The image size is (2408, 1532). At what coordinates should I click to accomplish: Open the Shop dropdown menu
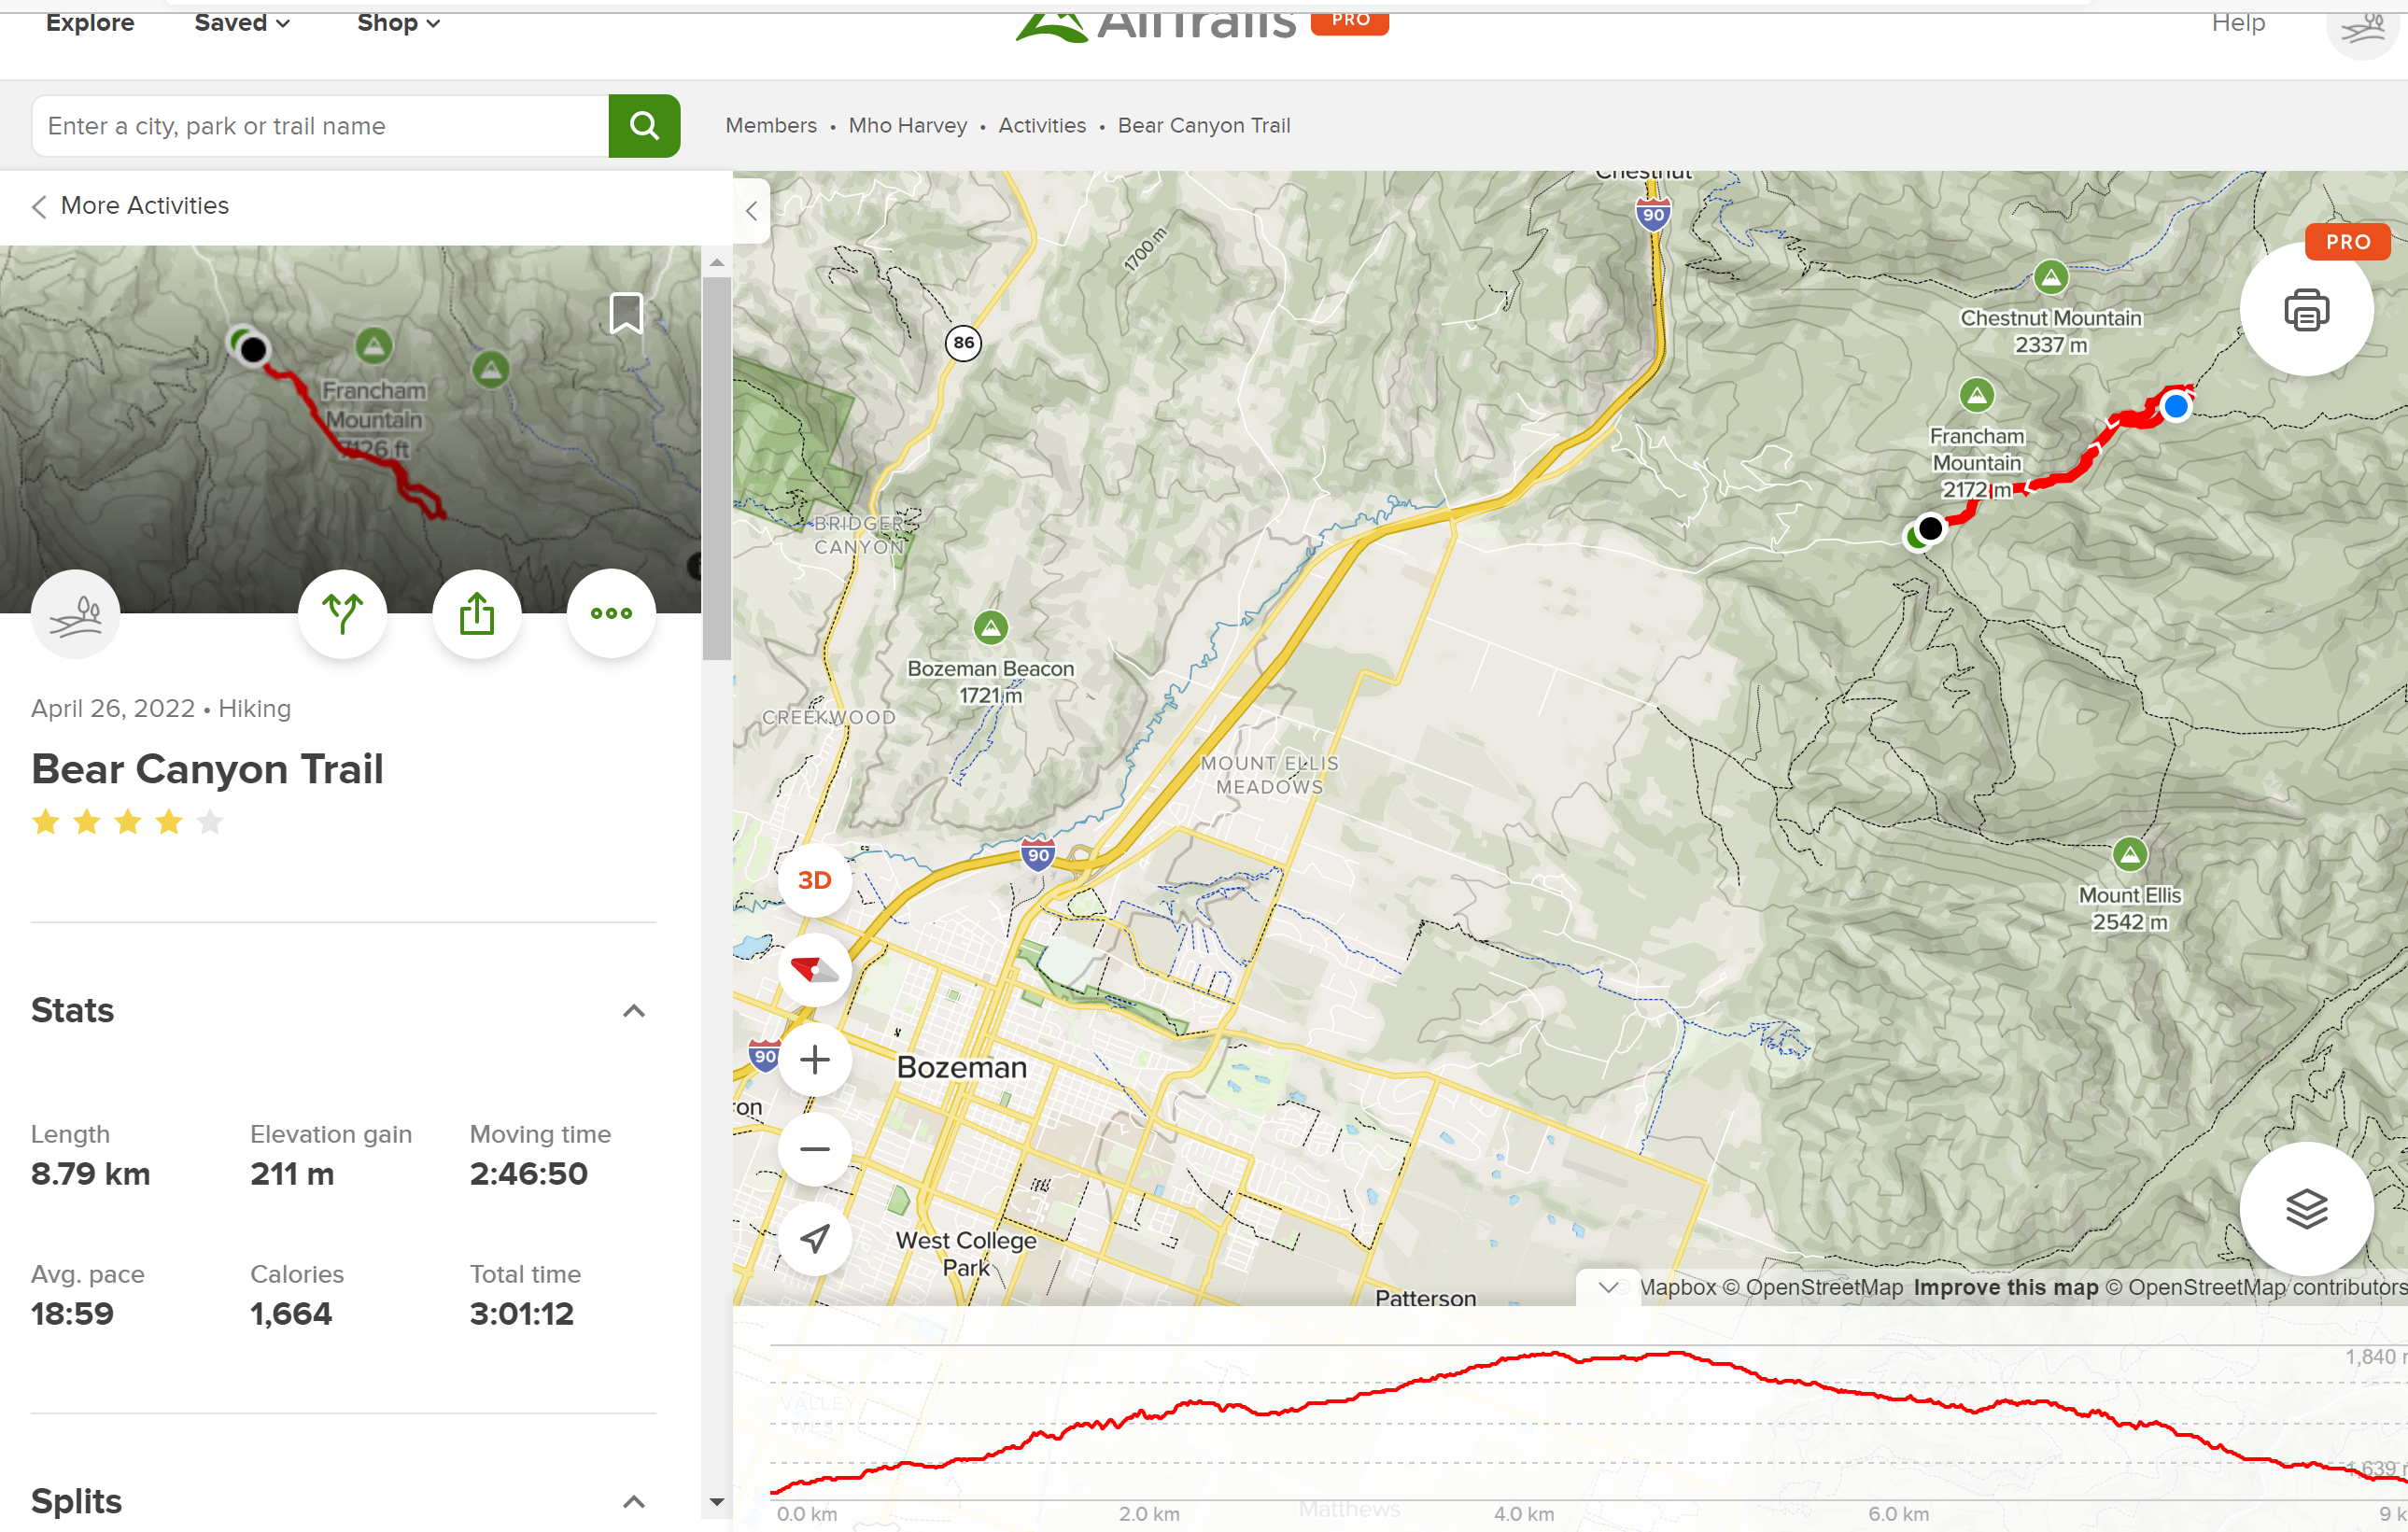point(398,22)
